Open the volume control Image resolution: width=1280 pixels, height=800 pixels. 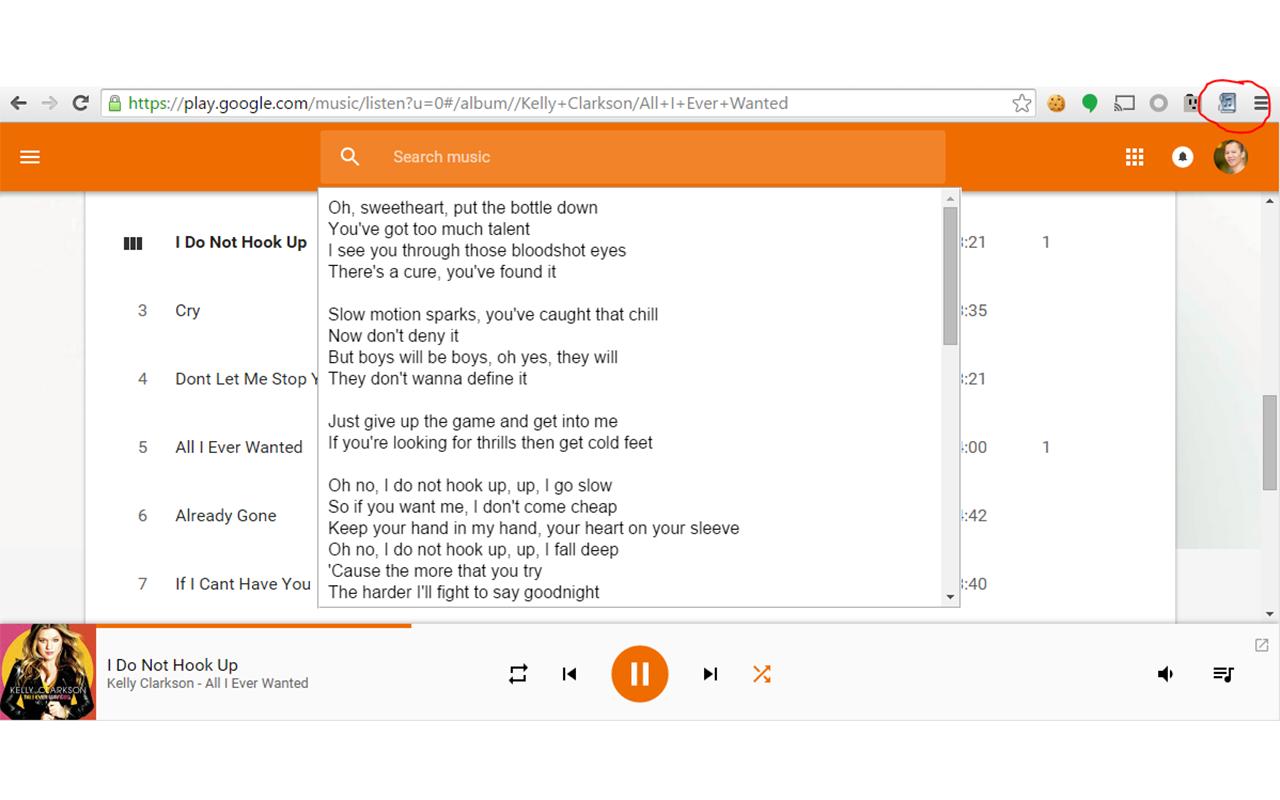pos(1165,674)
